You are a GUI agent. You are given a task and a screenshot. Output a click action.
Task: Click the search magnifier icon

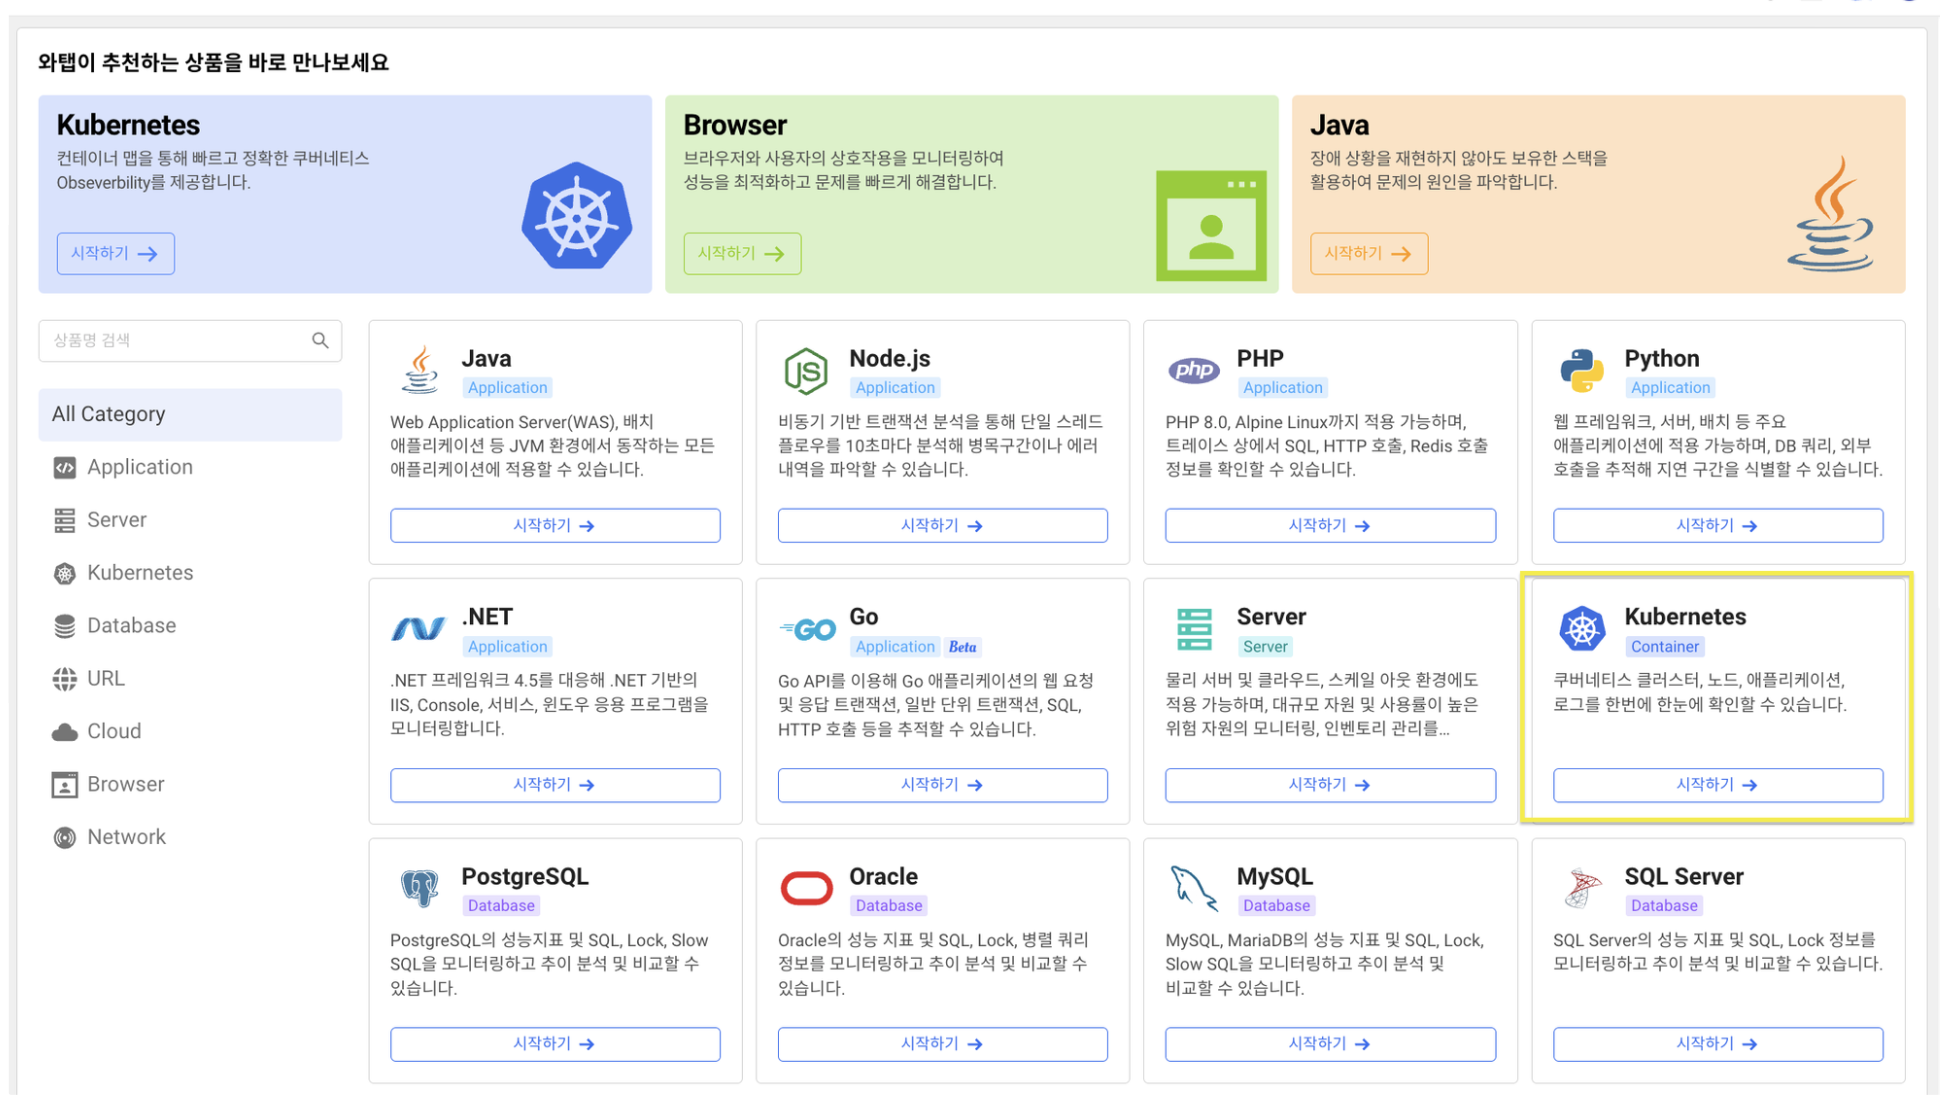click(x=320, y=341)
